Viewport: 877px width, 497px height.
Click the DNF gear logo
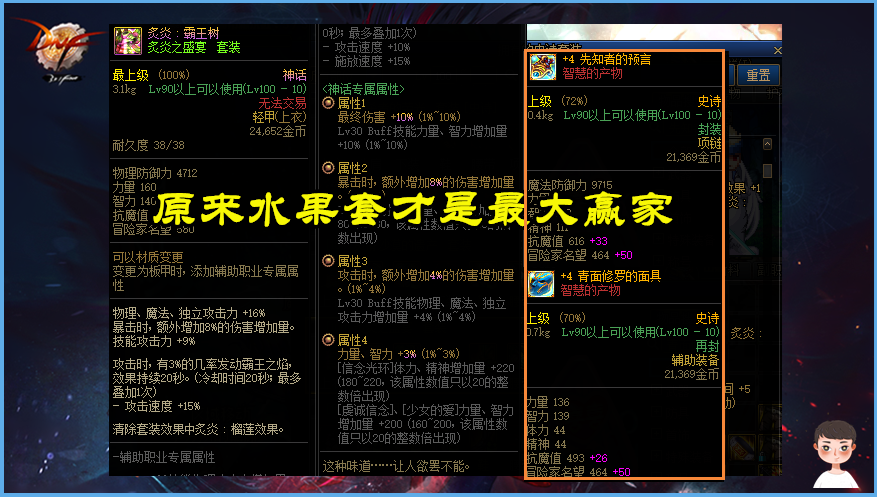tap(59, 49)
